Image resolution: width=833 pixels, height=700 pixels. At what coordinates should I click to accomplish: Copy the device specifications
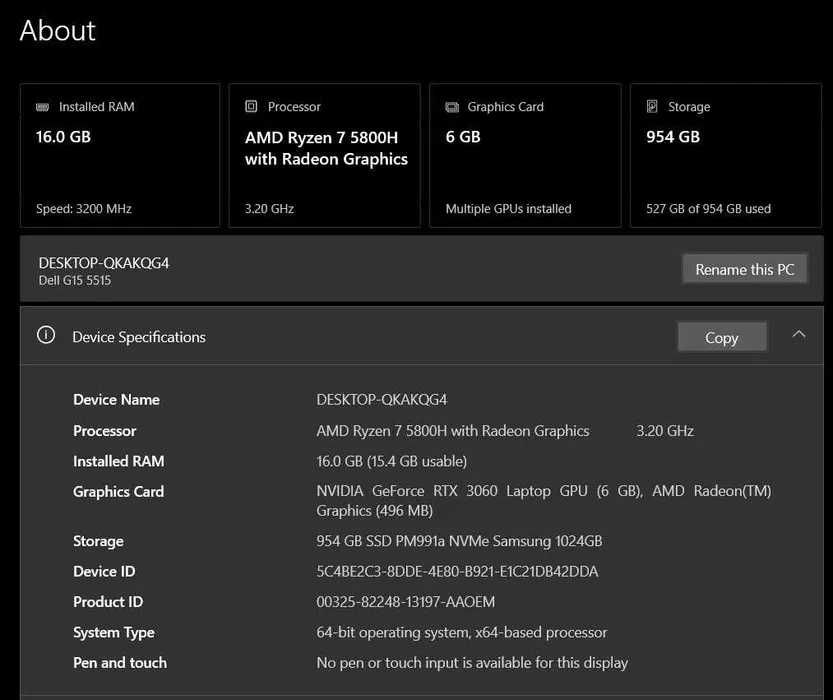coord(722,337)
